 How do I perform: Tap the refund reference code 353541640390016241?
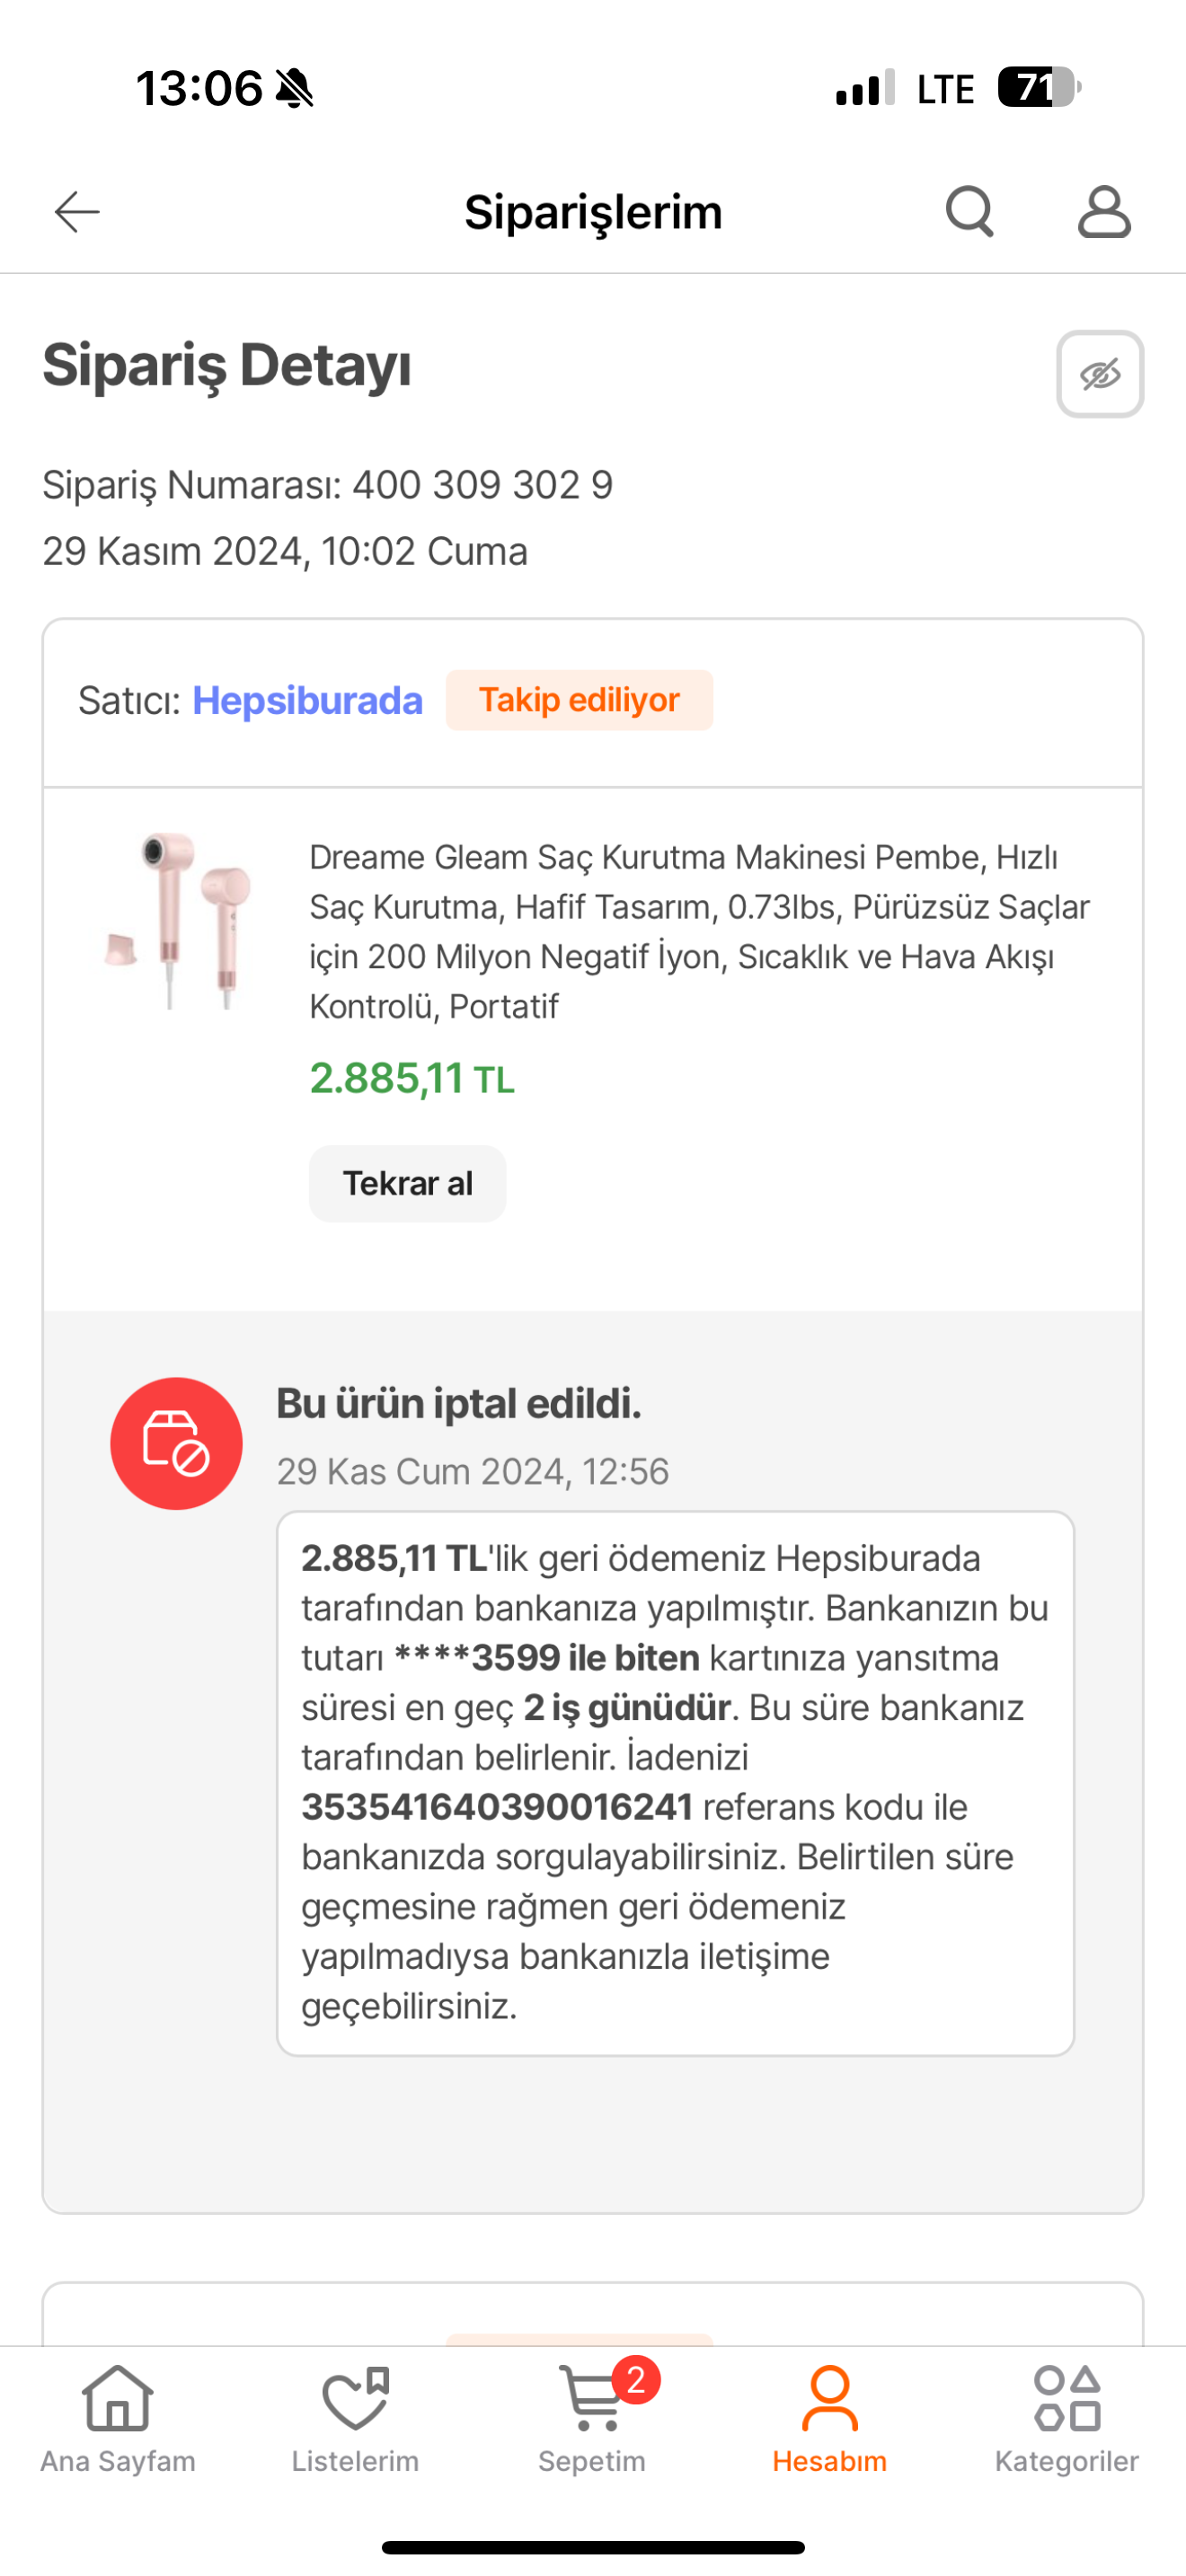497,1807
